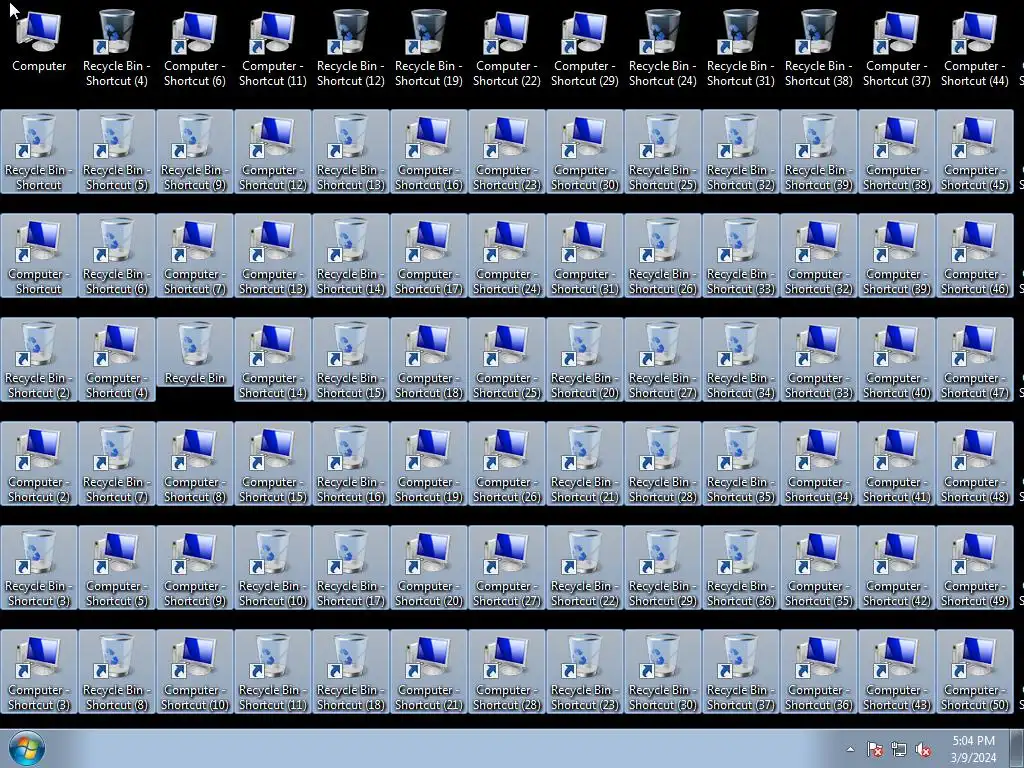Click Recycle Bin - Shortcut (9) icon
Viewport: 1024px width, 768px height.
pos(195,151)
